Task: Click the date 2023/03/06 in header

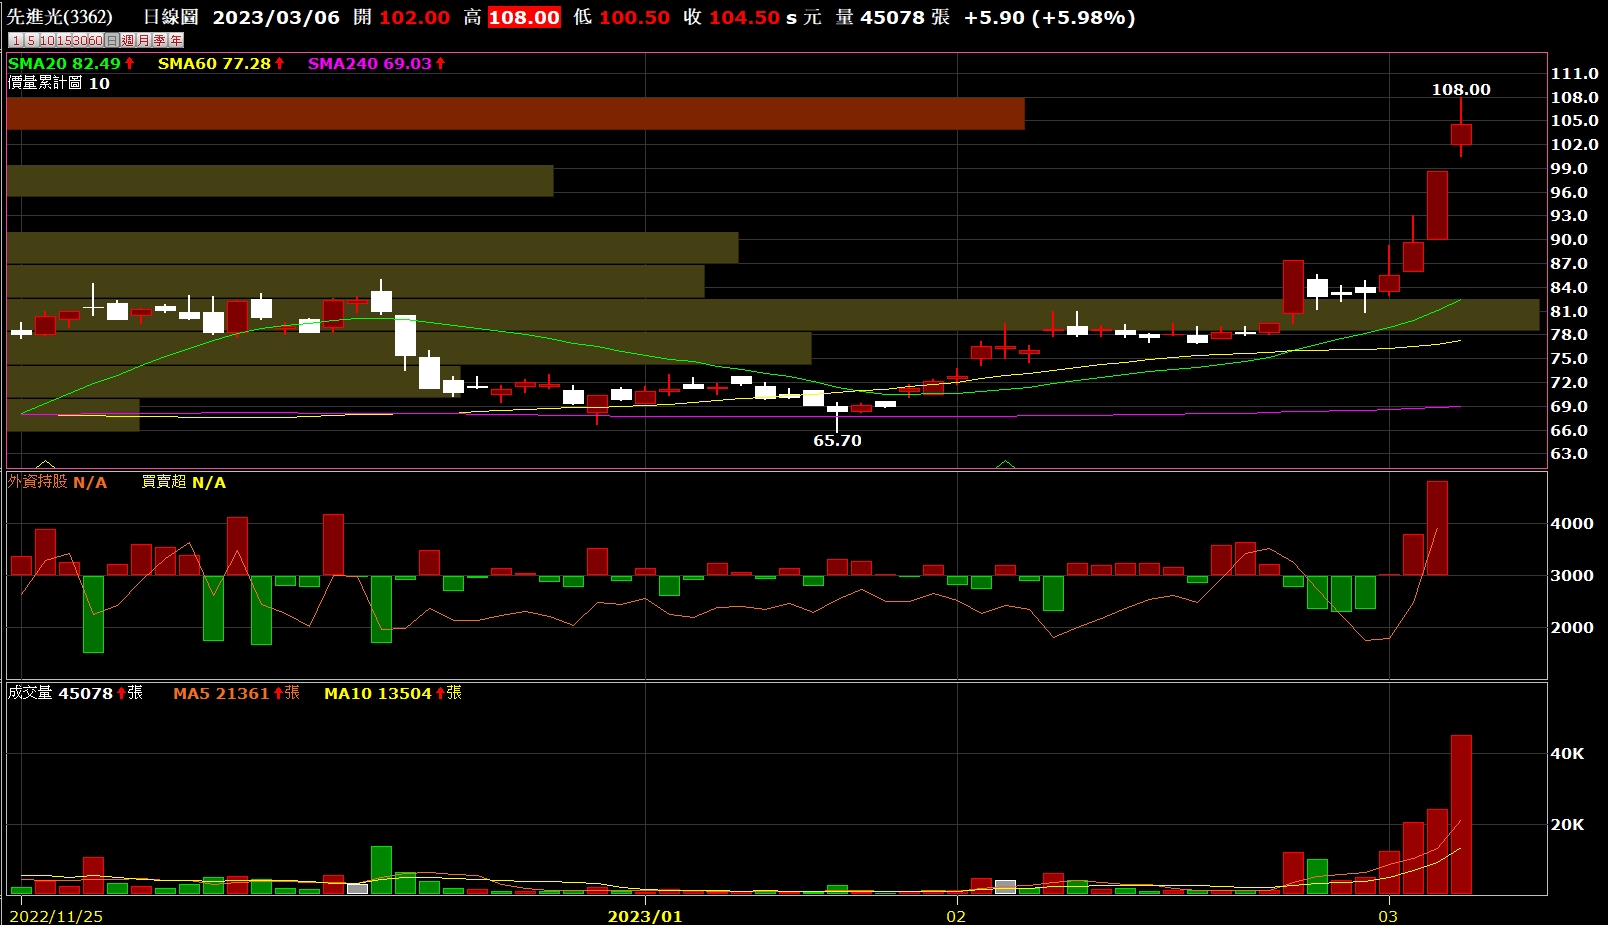Action: (276, 17)
